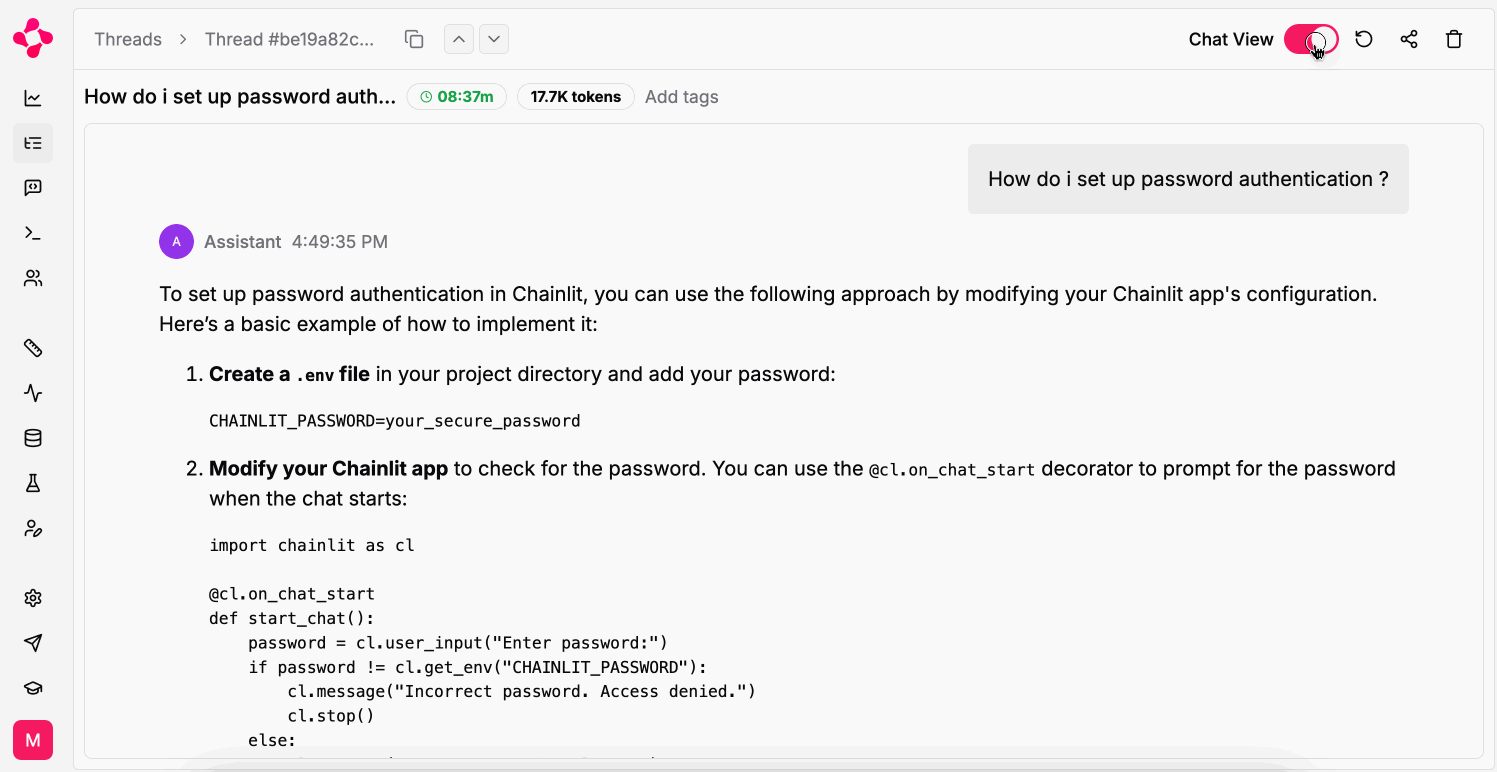Viewport: 1497px width, 772px height.
Task: Click the paper plane send icon in sidebar
Action: [x=33, y=643]
